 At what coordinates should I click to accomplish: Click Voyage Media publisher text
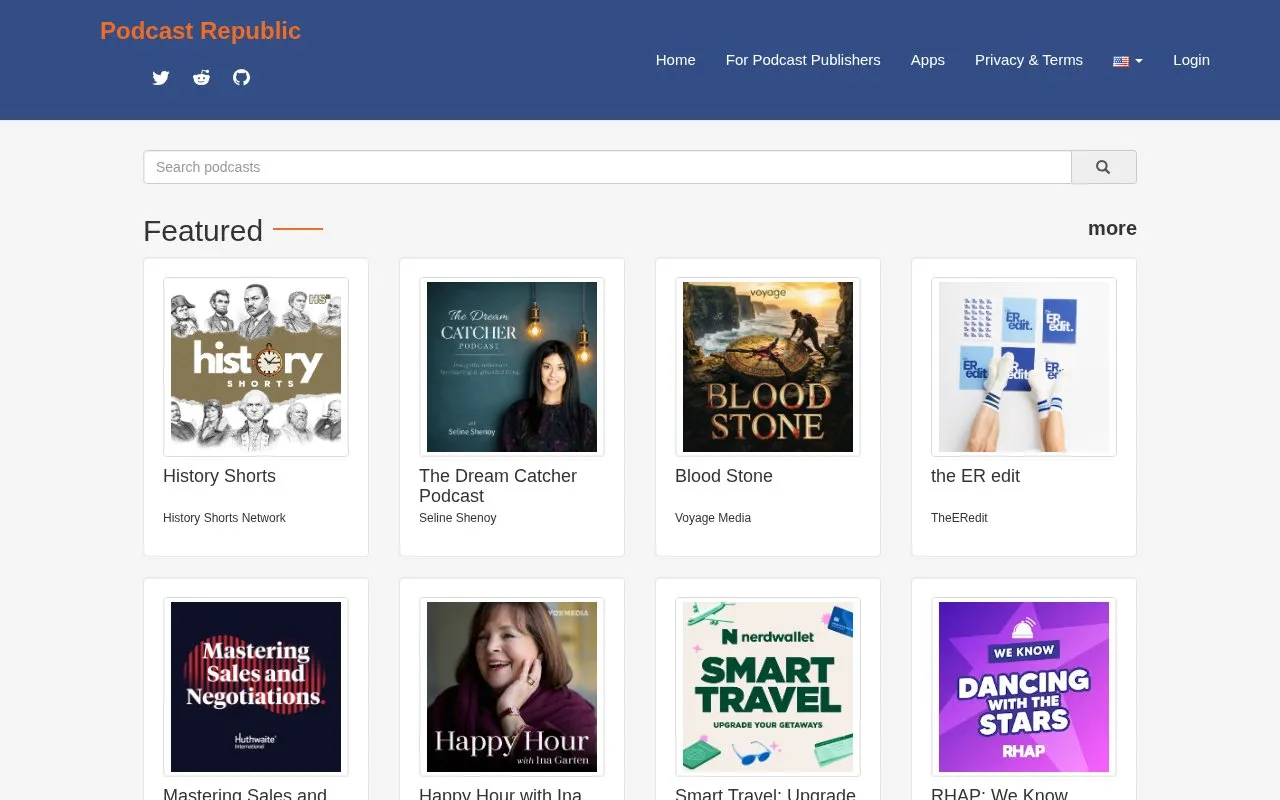pyautogui.click(x=713, y=518)
